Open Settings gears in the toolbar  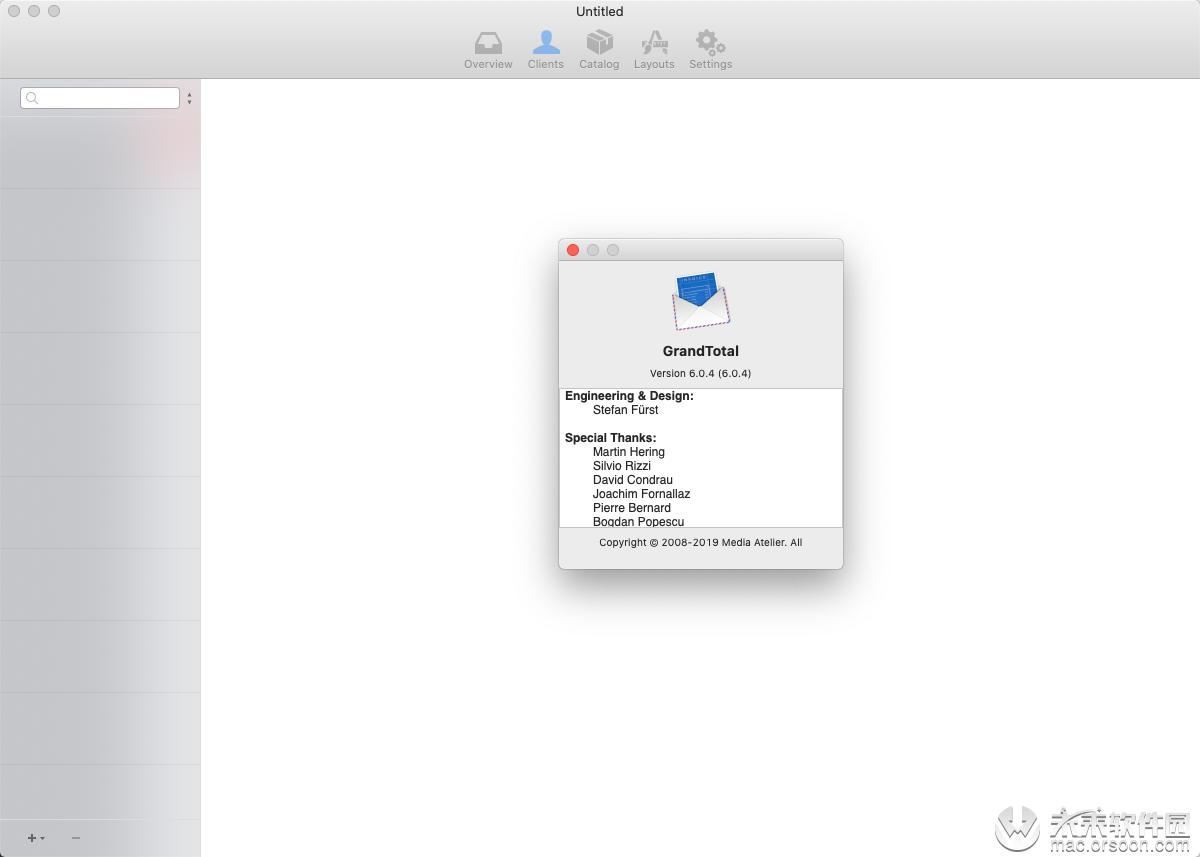coord(710,43)
